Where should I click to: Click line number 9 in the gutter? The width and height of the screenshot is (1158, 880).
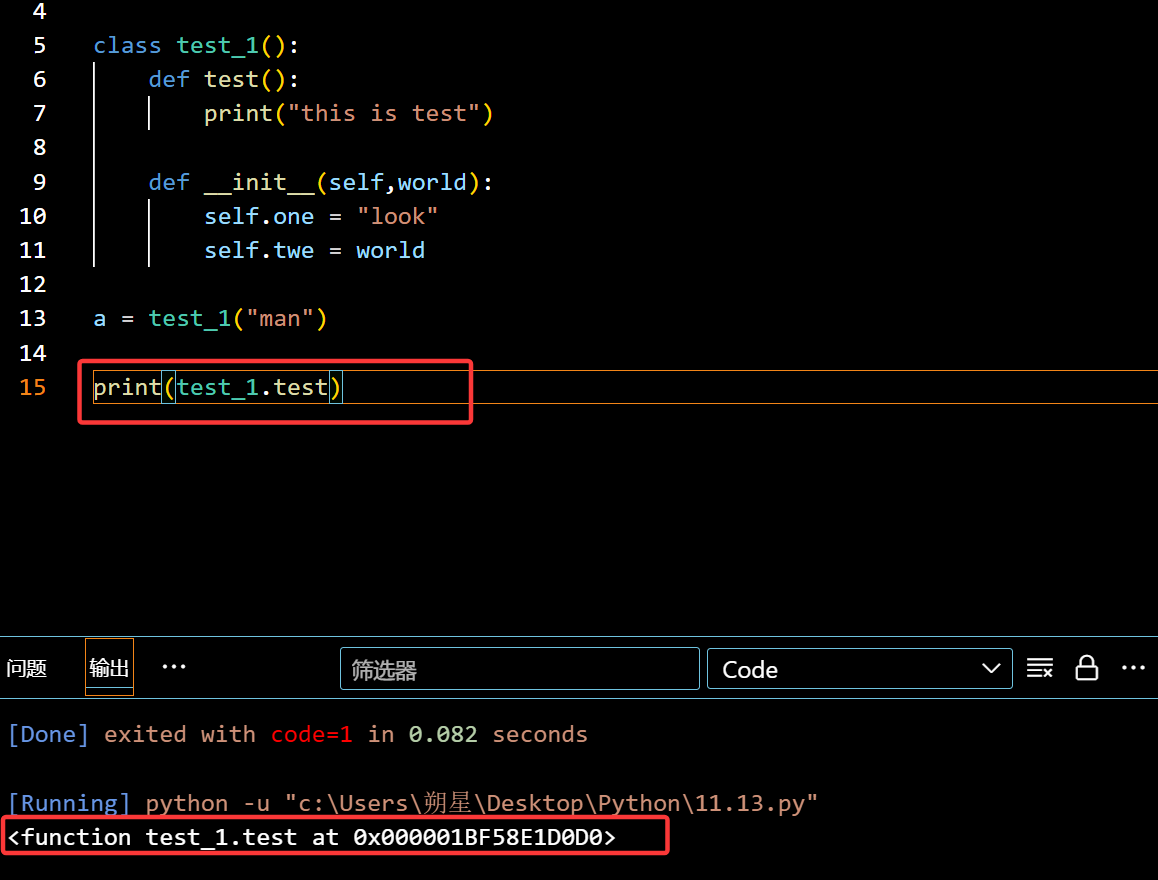39,182
